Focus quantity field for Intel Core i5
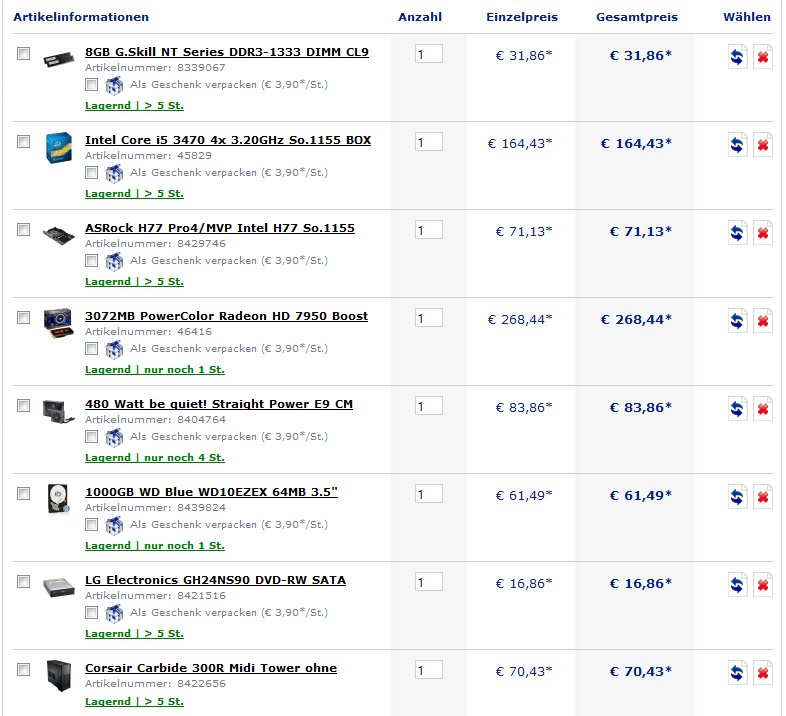This screenshot has width=786, height=716. (x=429, y=142)
